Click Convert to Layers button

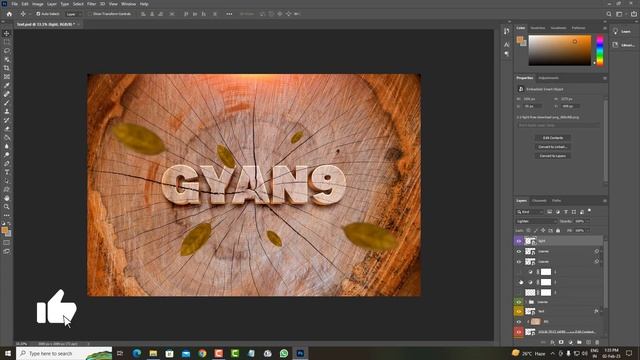click(x=553, y=156)
